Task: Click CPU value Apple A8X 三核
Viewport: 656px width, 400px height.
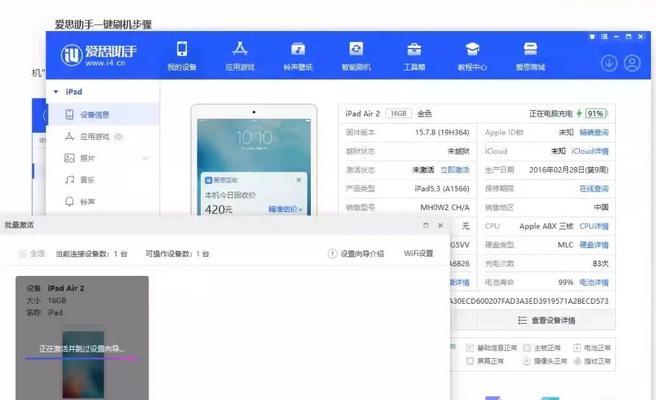Action: pos(546,226)
